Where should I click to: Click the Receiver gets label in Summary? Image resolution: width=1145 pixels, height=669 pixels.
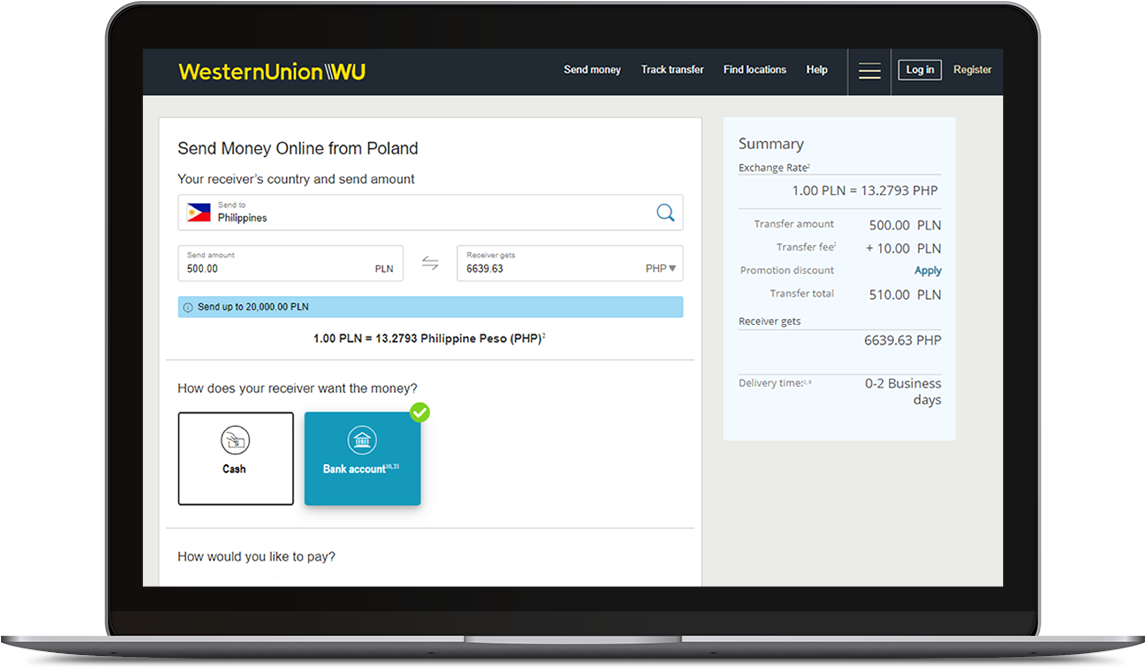[770, 321]
